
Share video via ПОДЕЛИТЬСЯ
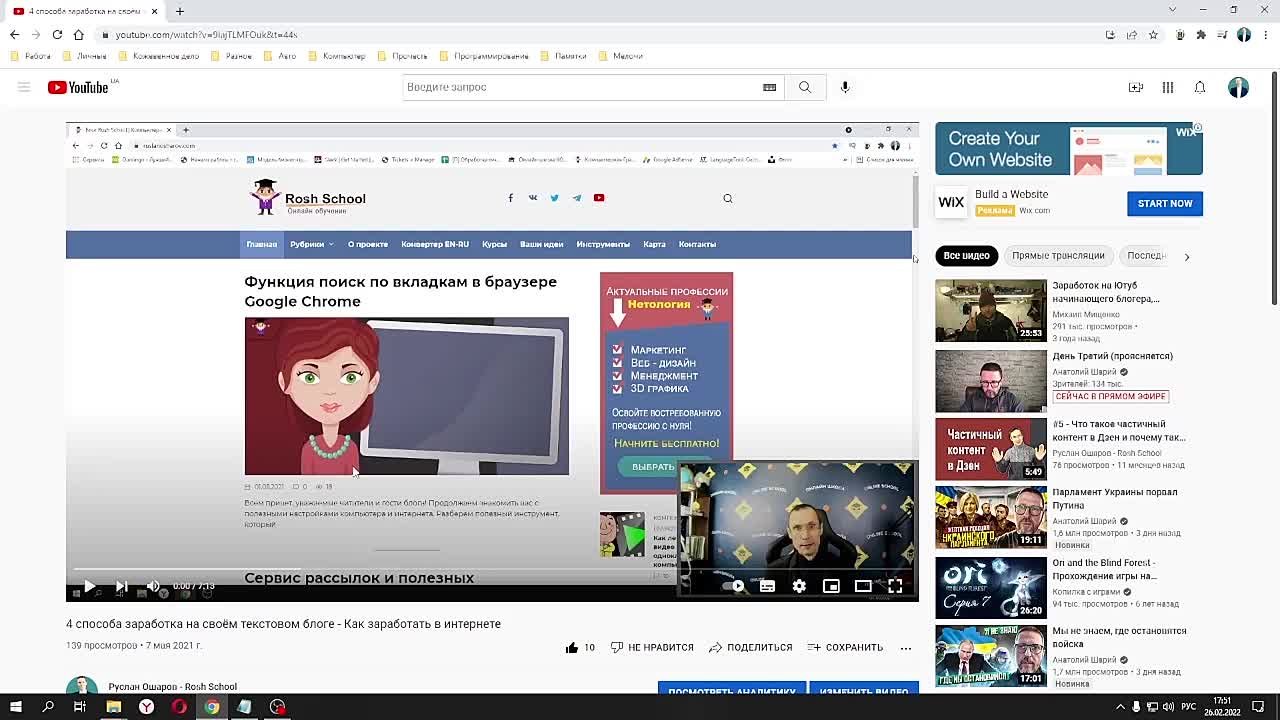[750, 647]
